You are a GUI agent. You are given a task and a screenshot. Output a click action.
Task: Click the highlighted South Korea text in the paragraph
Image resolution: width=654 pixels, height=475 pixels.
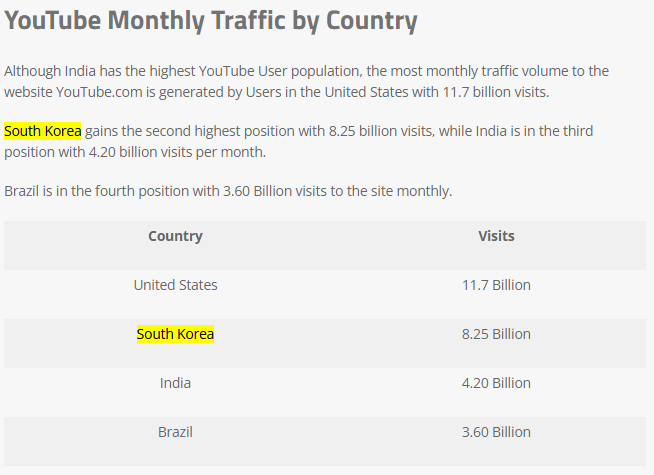pyautogui.click(x=43, y=132)
